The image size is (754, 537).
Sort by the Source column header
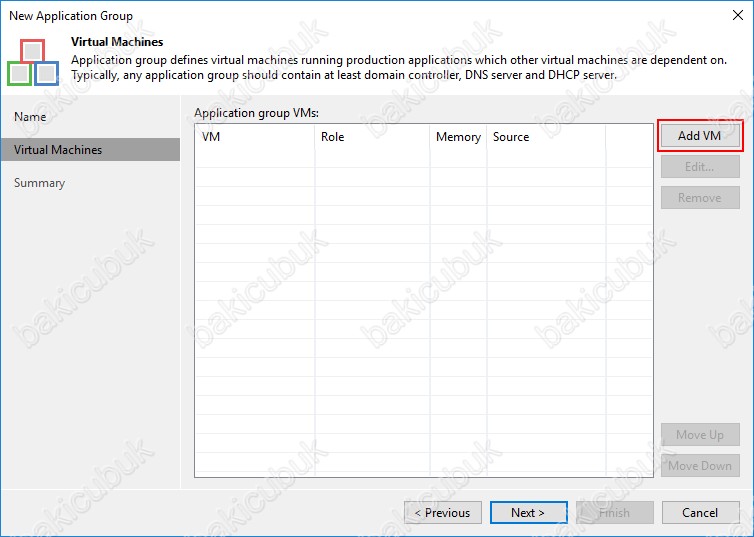(546, 137)
